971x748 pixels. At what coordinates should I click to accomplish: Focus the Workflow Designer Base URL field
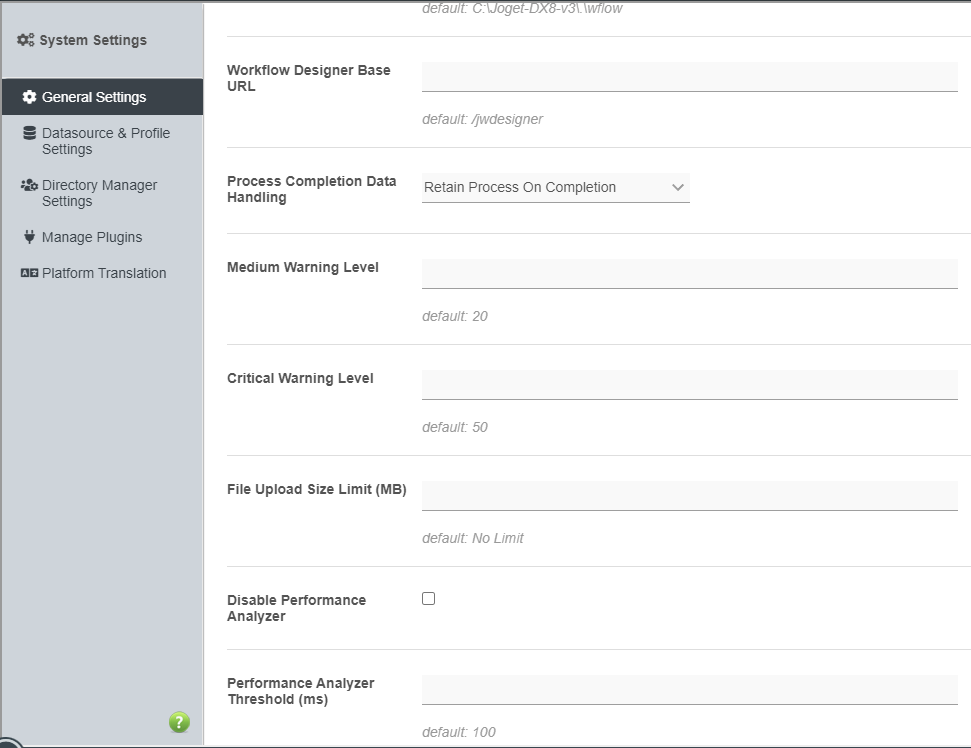pos(689,77)
